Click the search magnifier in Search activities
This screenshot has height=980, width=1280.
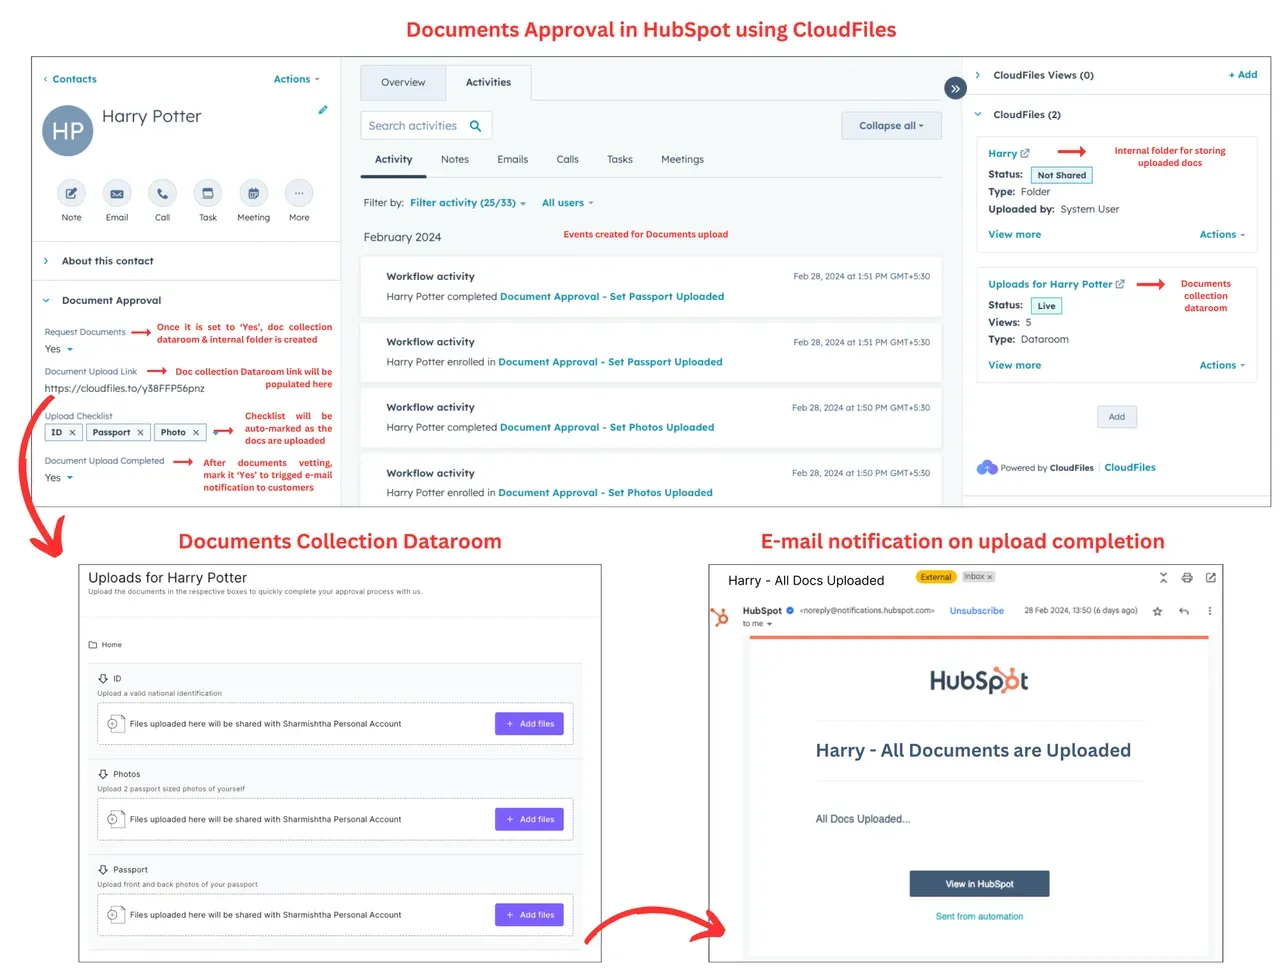(x=476, y=126)
